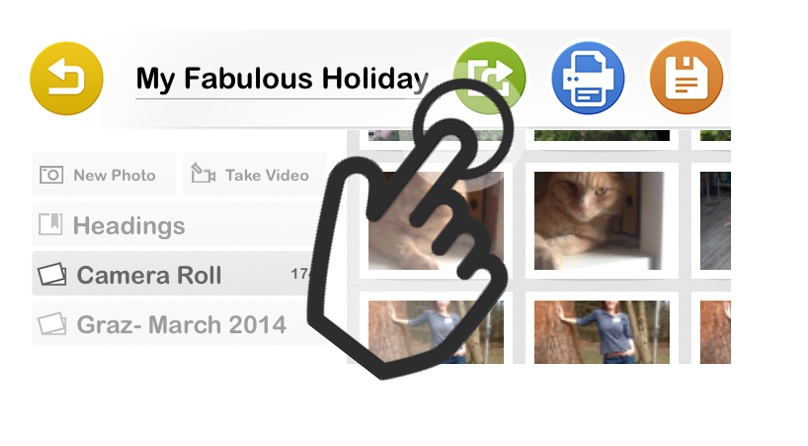Save with the orange floppy disk icon

pyautogui.click(x=686, y=77)
